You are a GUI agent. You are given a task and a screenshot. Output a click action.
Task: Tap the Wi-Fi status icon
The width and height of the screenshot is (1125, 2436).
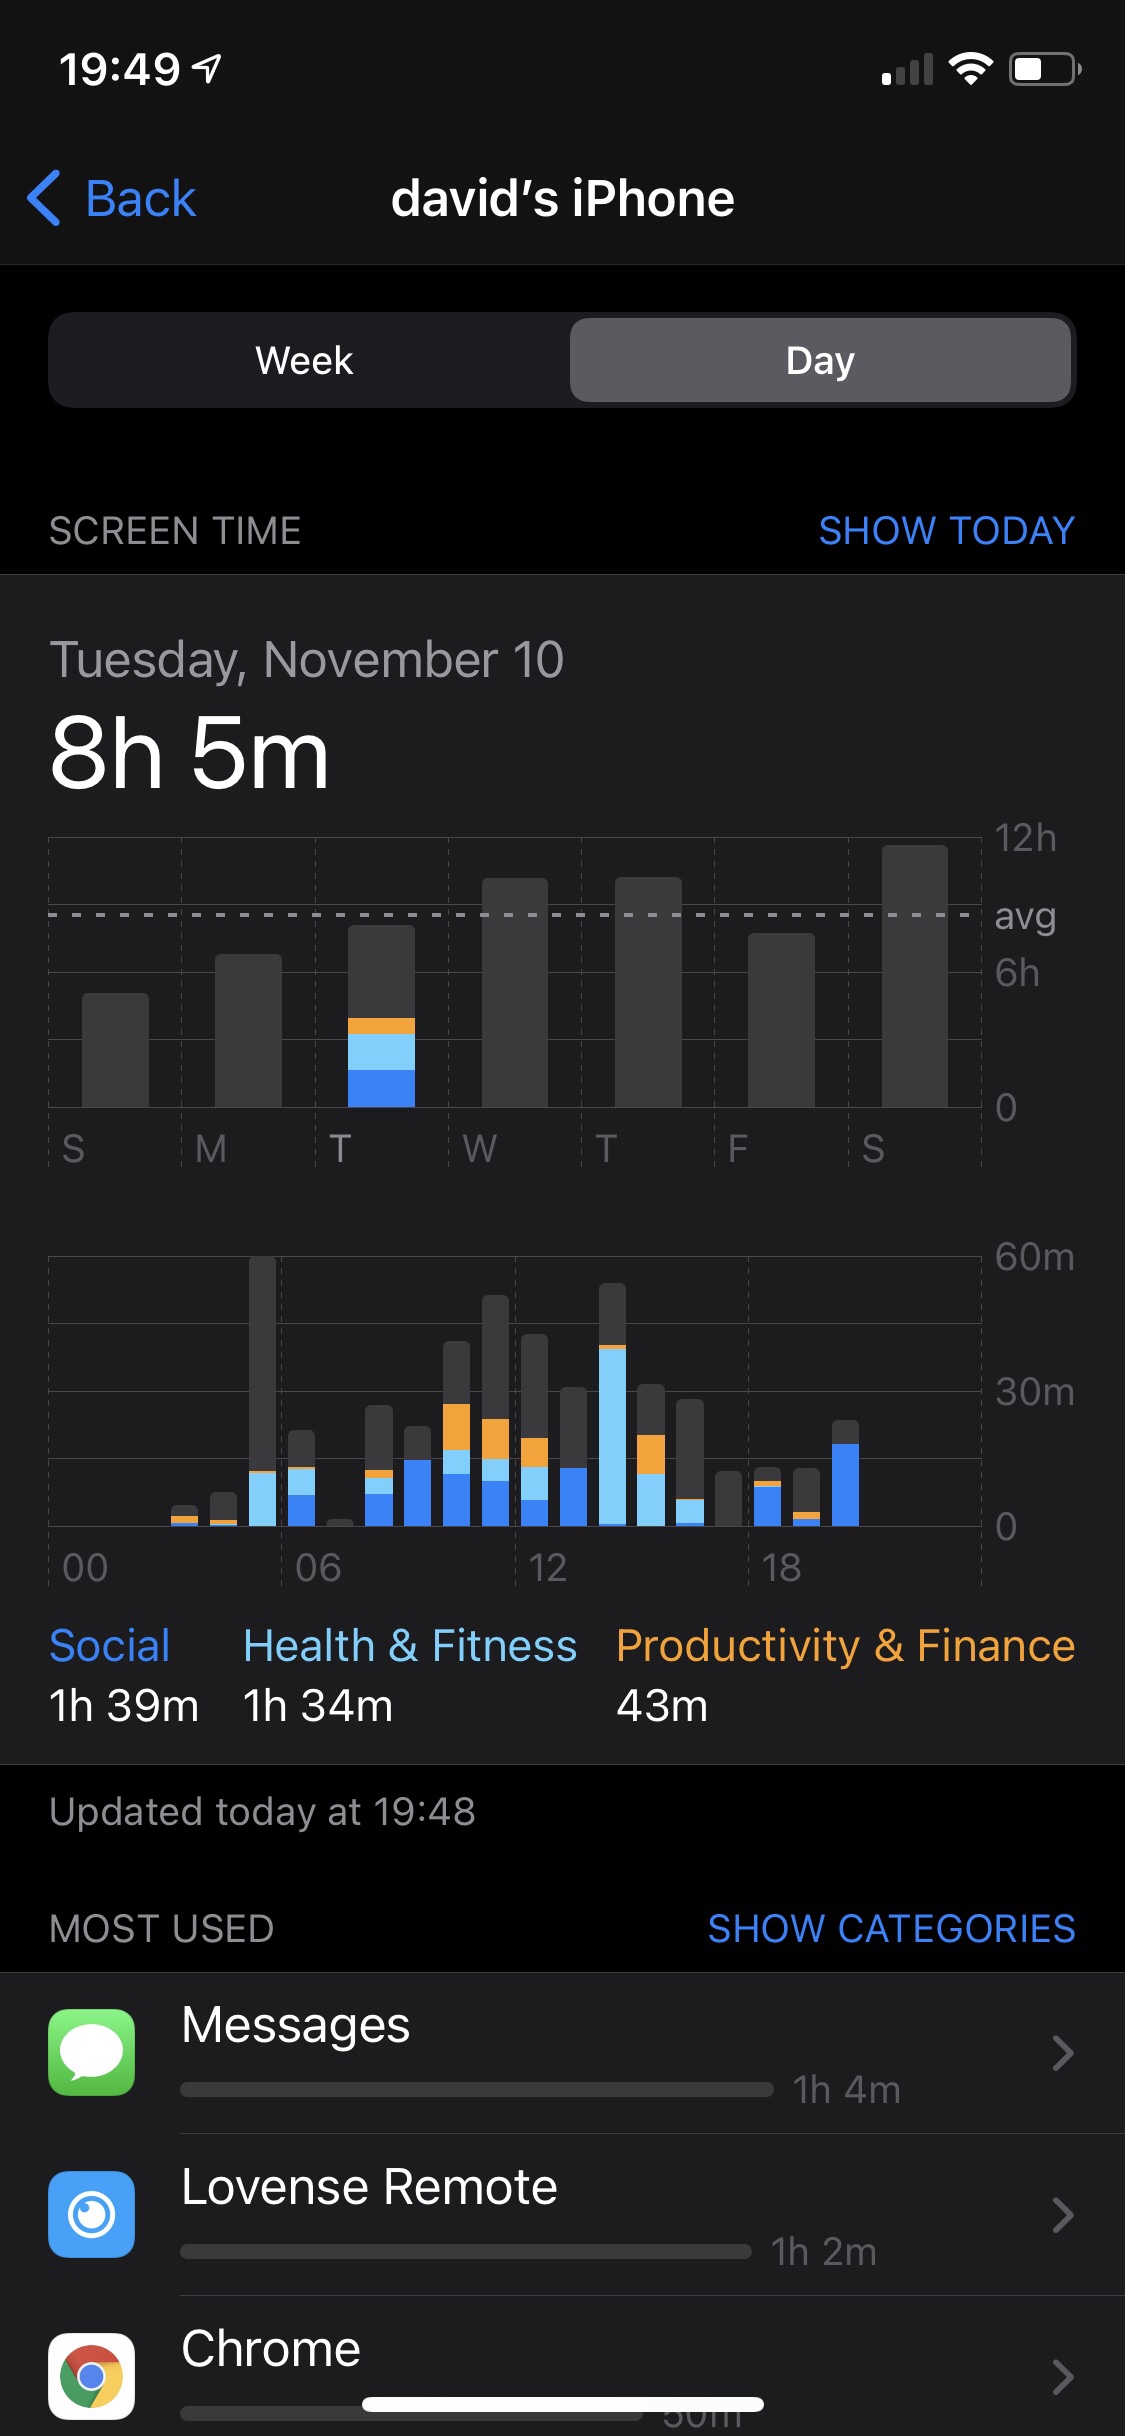coord(970,69)
